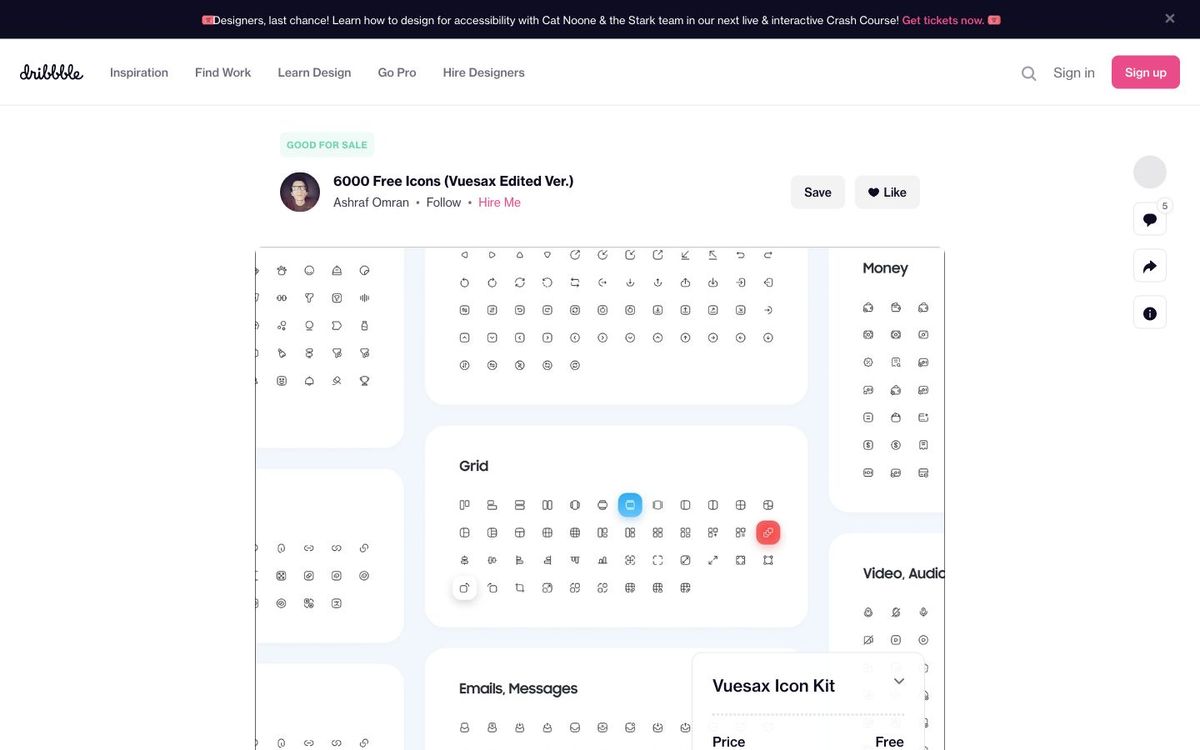Viewport: 1200px width, 750px height.
Task: Open the search magnifier icon
Action: click(1028, 73)
